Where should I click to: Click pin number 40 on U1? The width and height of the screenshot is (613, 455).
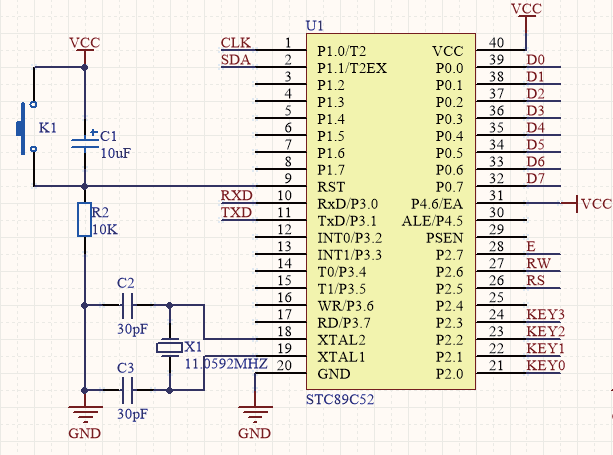click(x=496, y=43)
